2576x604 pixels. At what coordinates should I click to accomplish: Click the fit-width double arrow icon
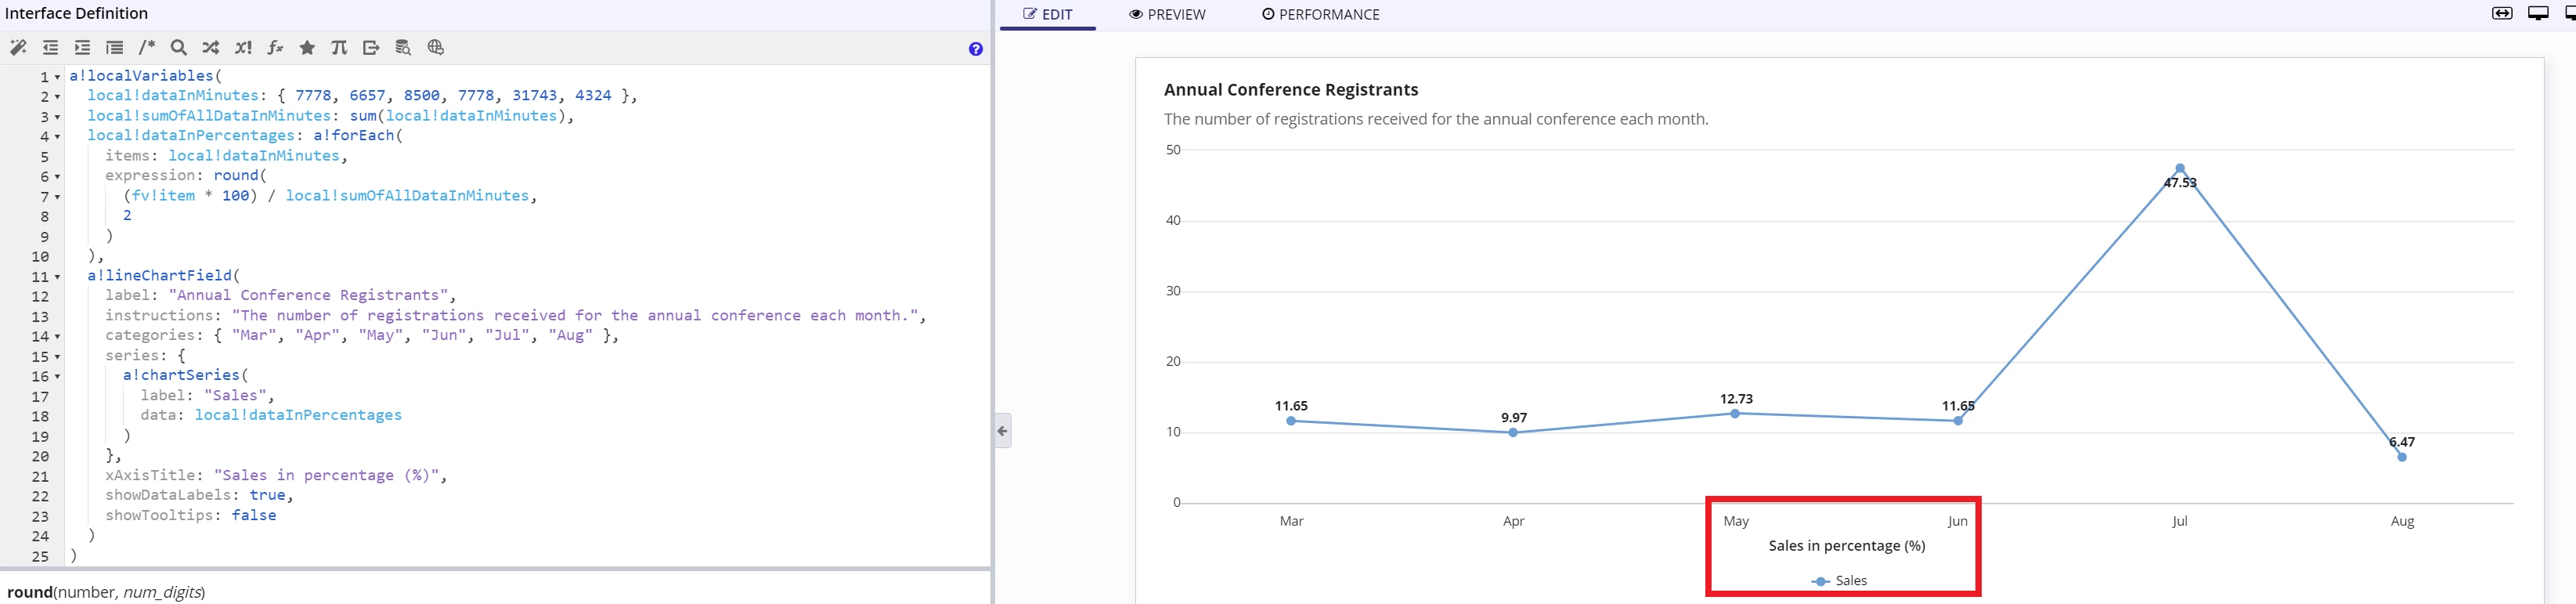[2502, 13]
